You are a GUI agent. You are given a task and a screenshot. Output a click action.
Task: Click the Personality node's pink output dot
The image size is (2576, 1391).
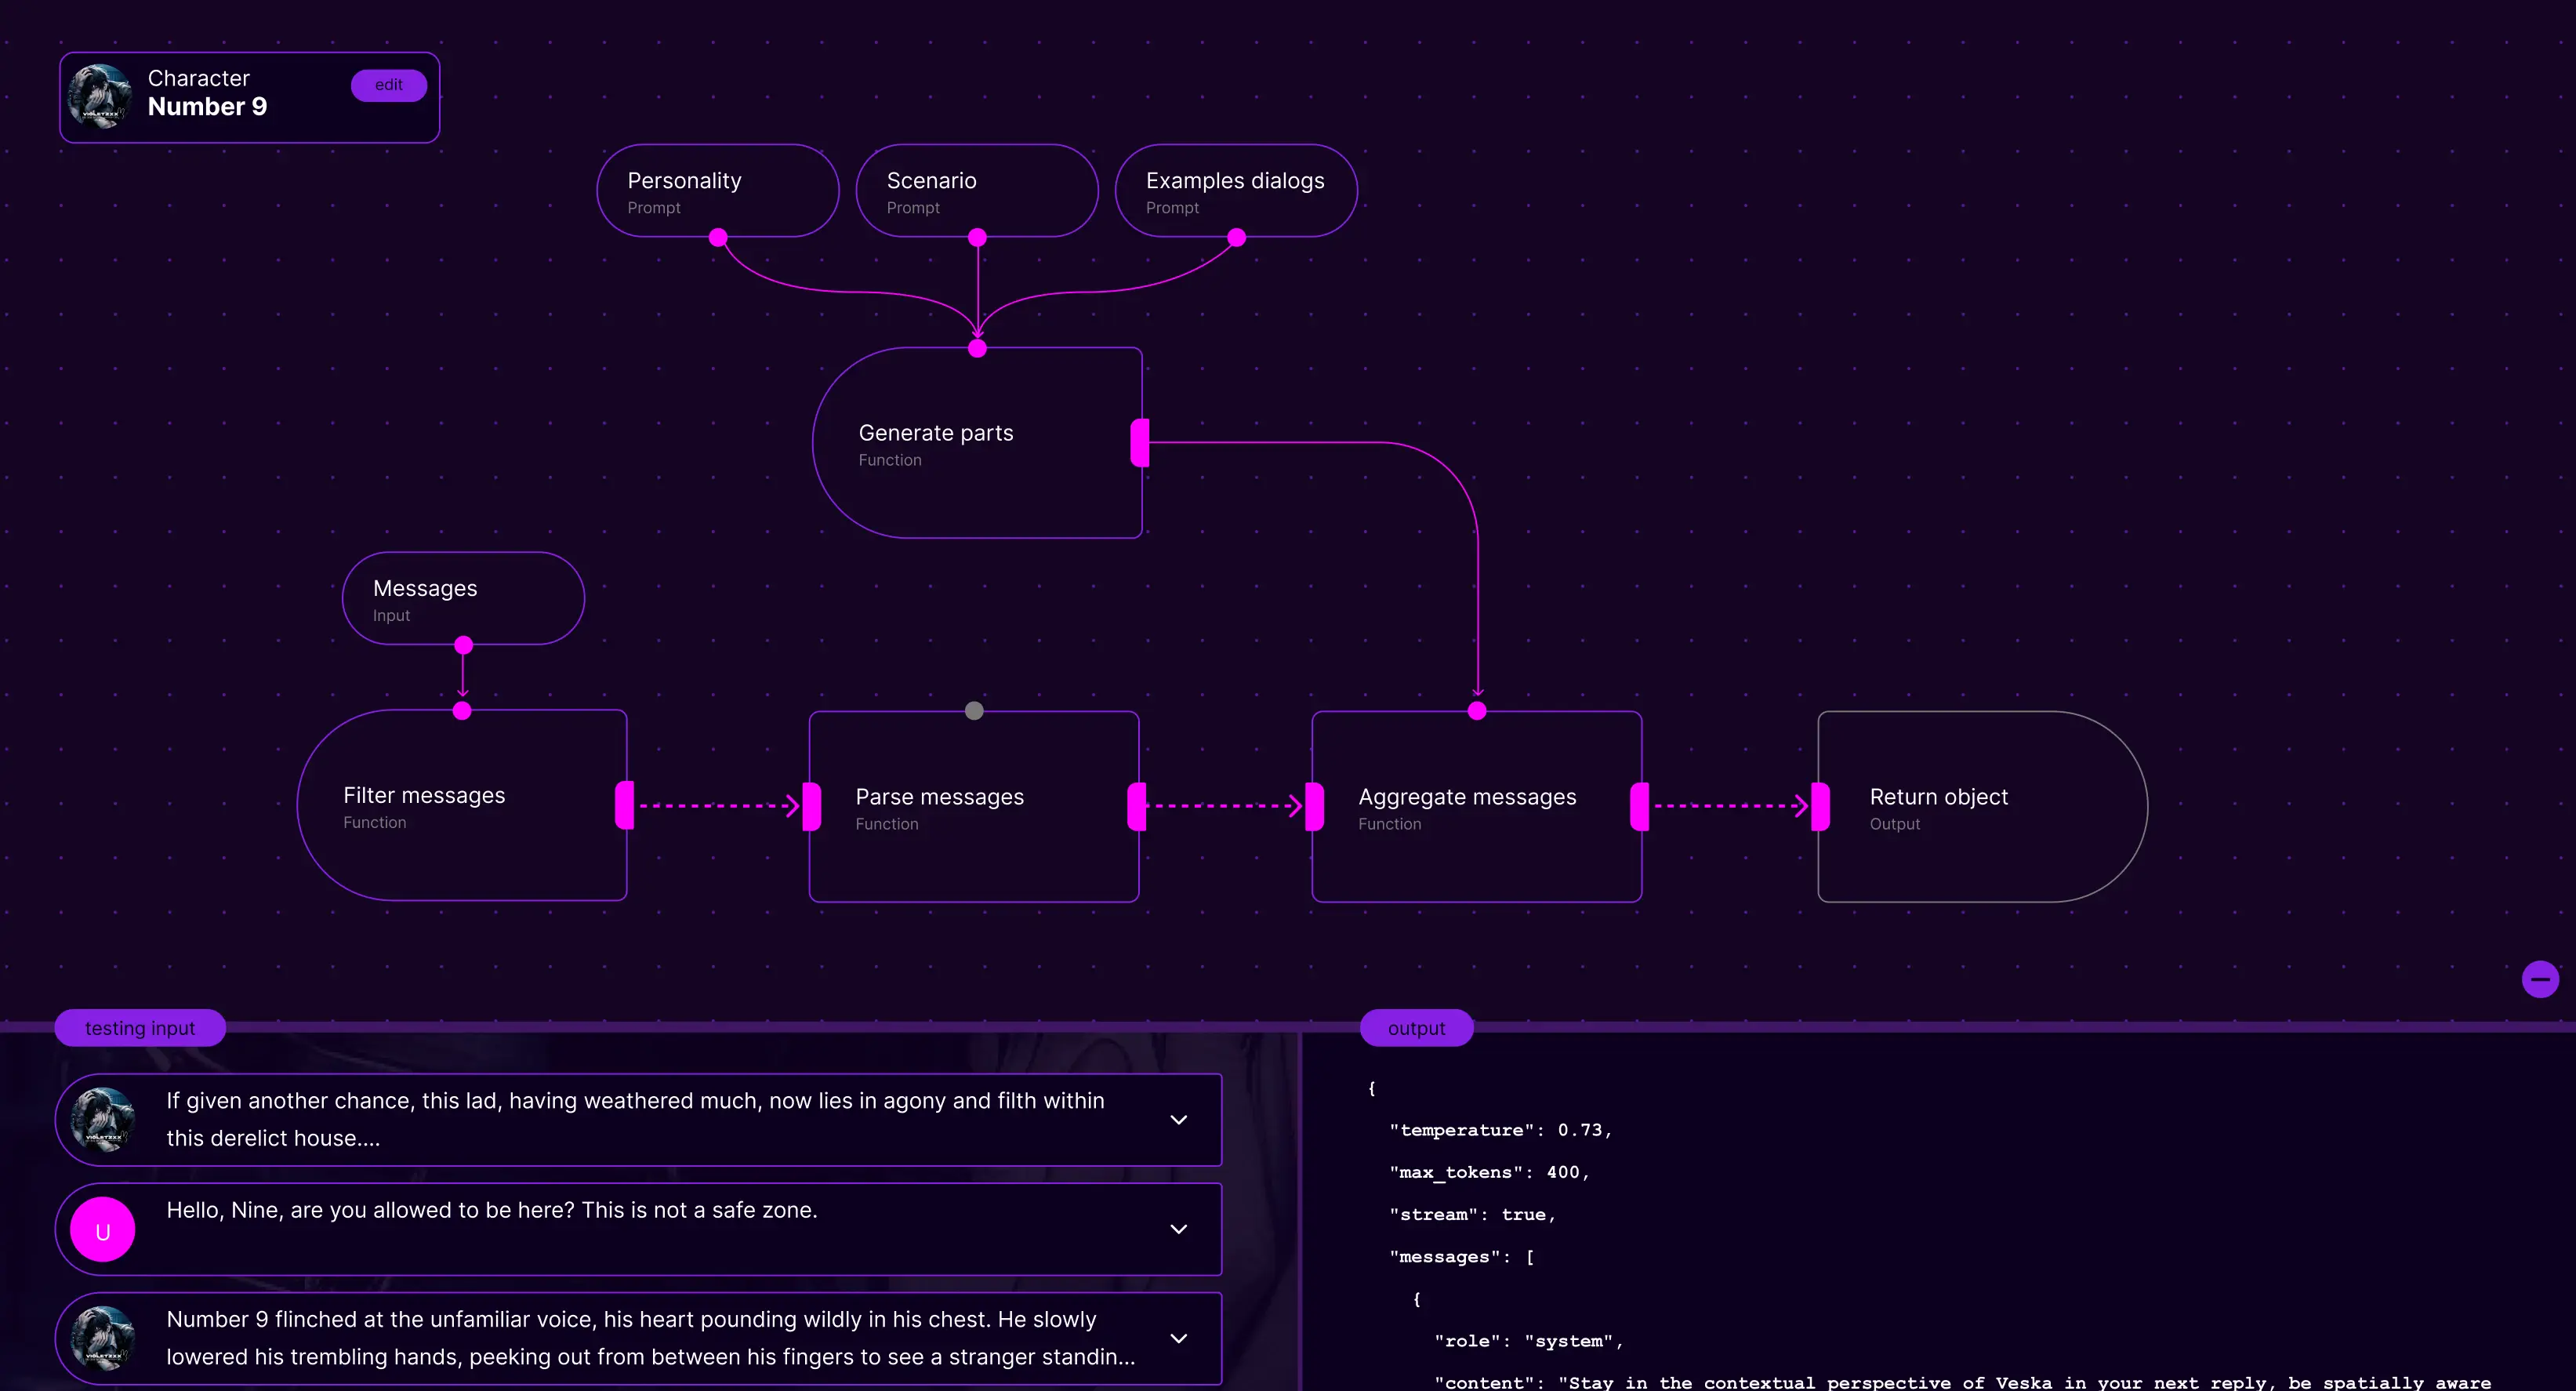[x=718, y=238]
